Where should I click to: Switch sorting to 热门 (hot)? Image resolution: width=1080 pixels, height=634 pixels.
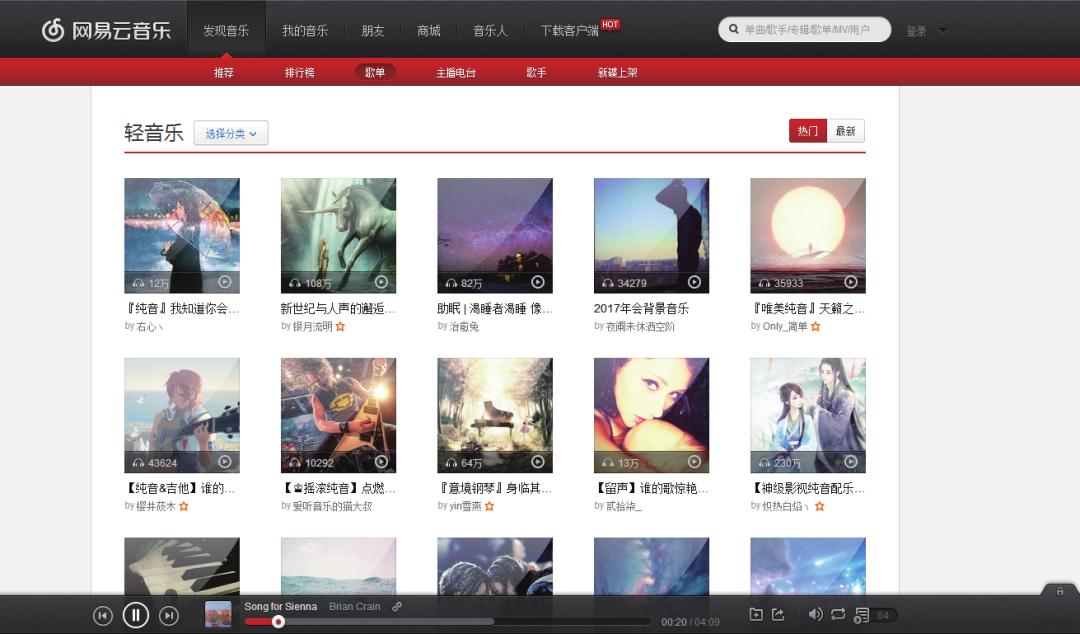[x=807, y=131]
